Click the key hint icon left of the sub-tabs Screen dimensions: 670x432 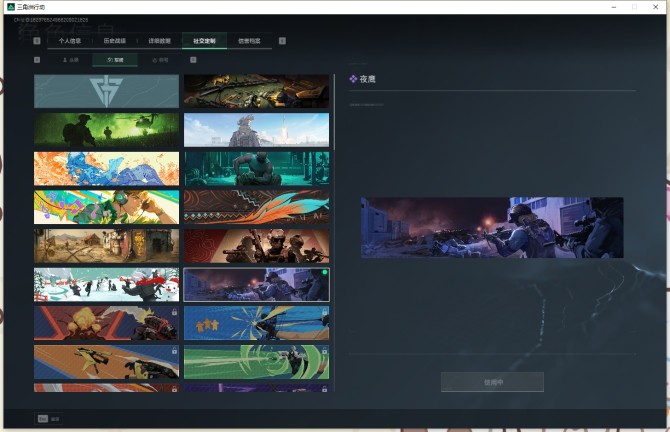click(x=37, y=60)
